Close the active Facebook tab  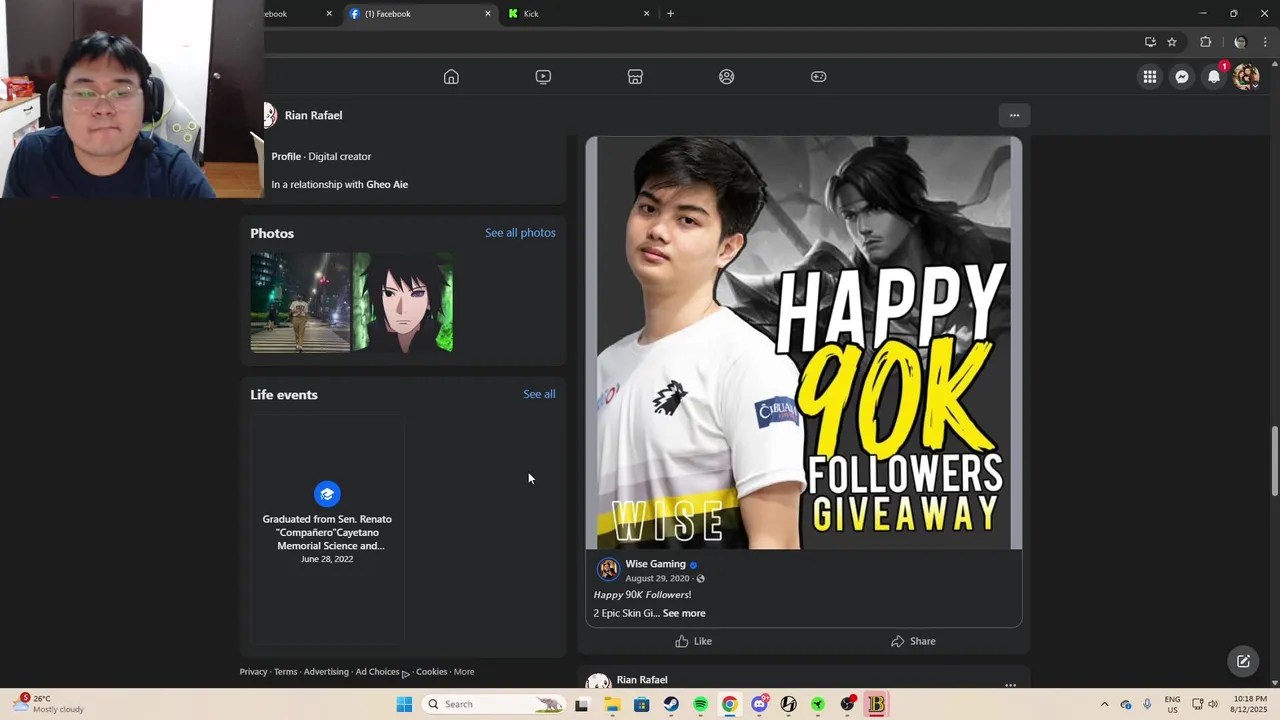pos(488,14)
